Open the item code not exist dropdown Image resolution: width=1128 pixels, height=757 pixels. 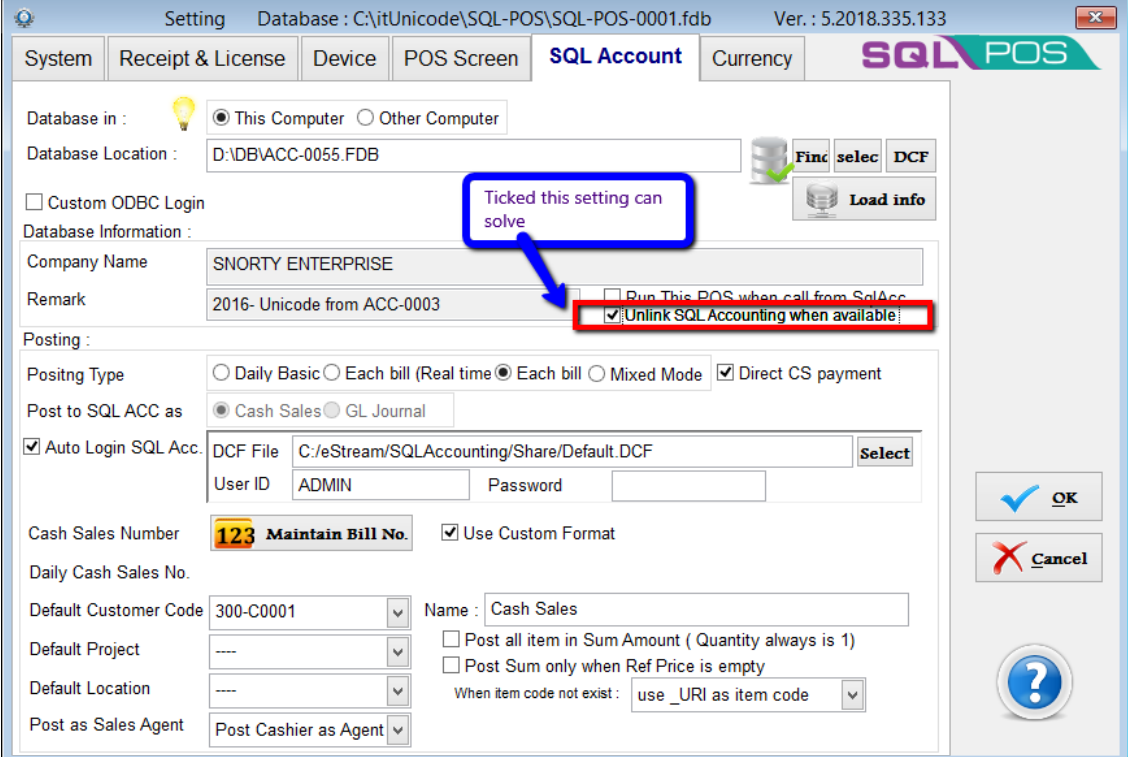pos(851,695)
